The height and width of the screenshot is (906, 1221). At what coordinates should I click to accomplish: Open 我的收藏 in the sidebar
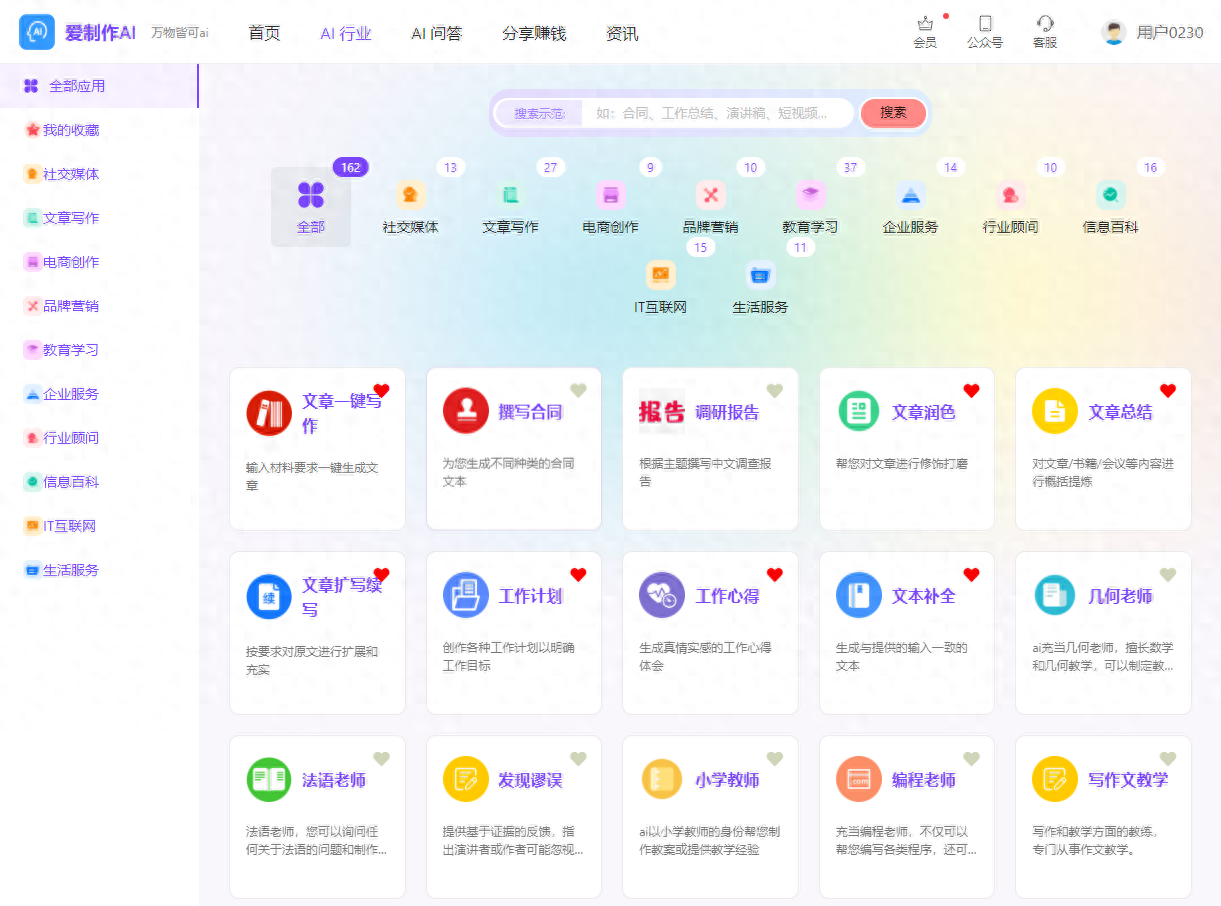(x=71, y=130)
